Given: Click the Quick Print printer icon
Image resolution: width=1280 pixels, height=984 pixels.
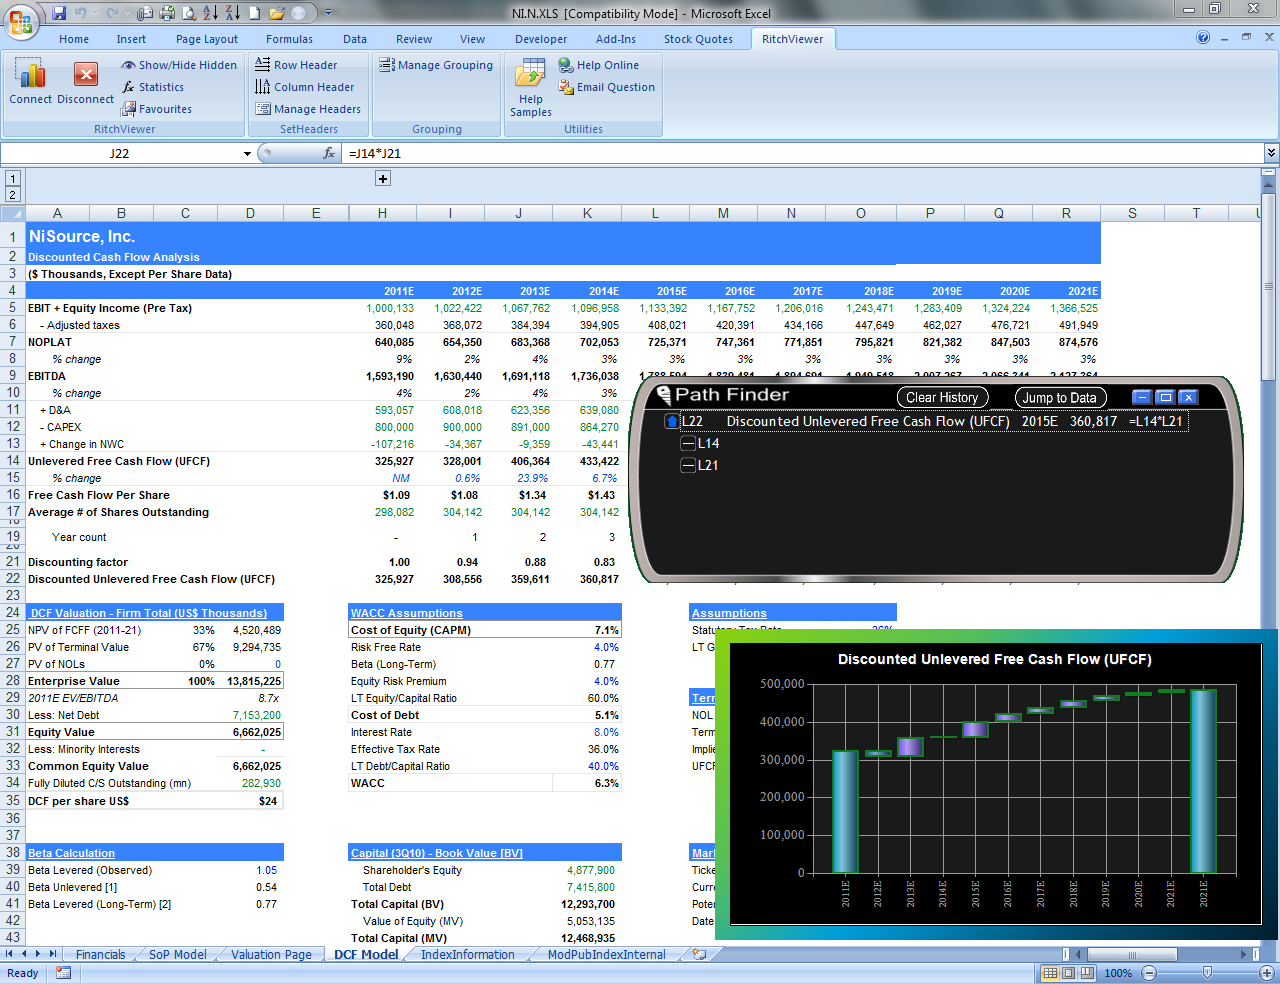Looking at the screenshot, I should point(168,13).
